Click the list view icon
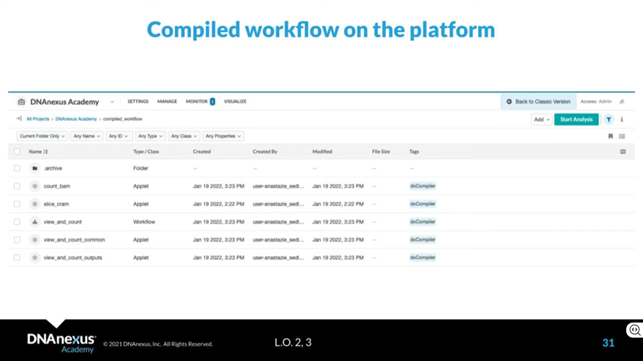The width and height of the screenshot is (643, 361). pyautogui.click(x=622, y=136)
